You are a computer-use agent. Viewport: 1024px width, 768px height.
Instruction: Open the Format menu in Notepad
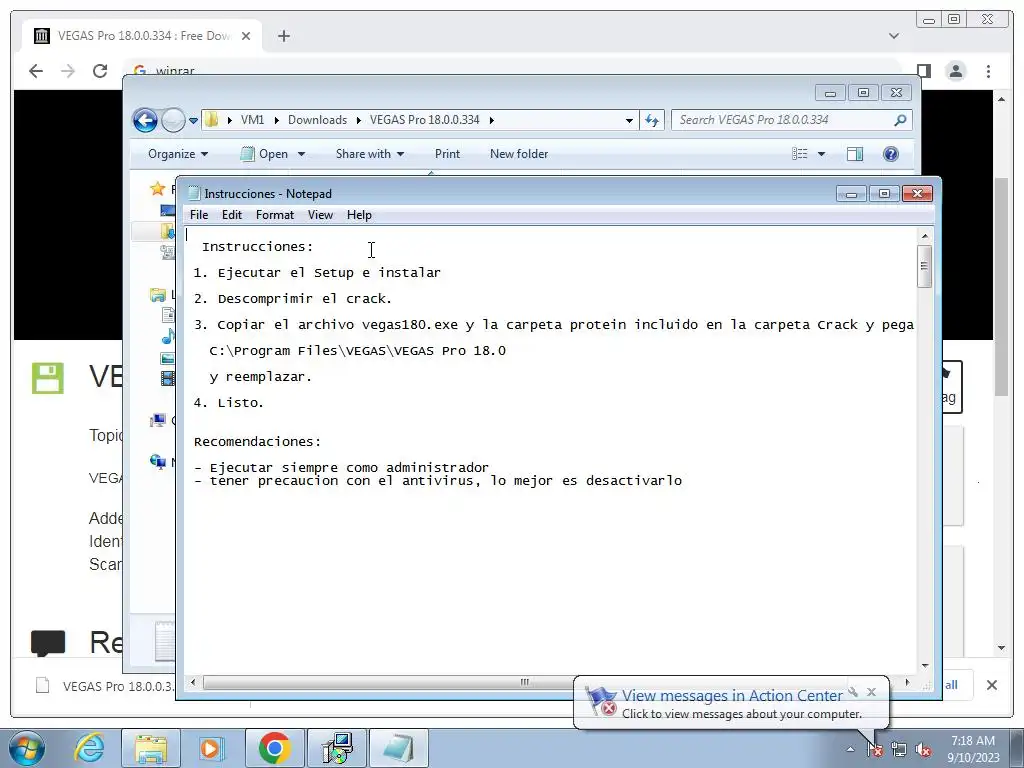[x=274, y=215]
